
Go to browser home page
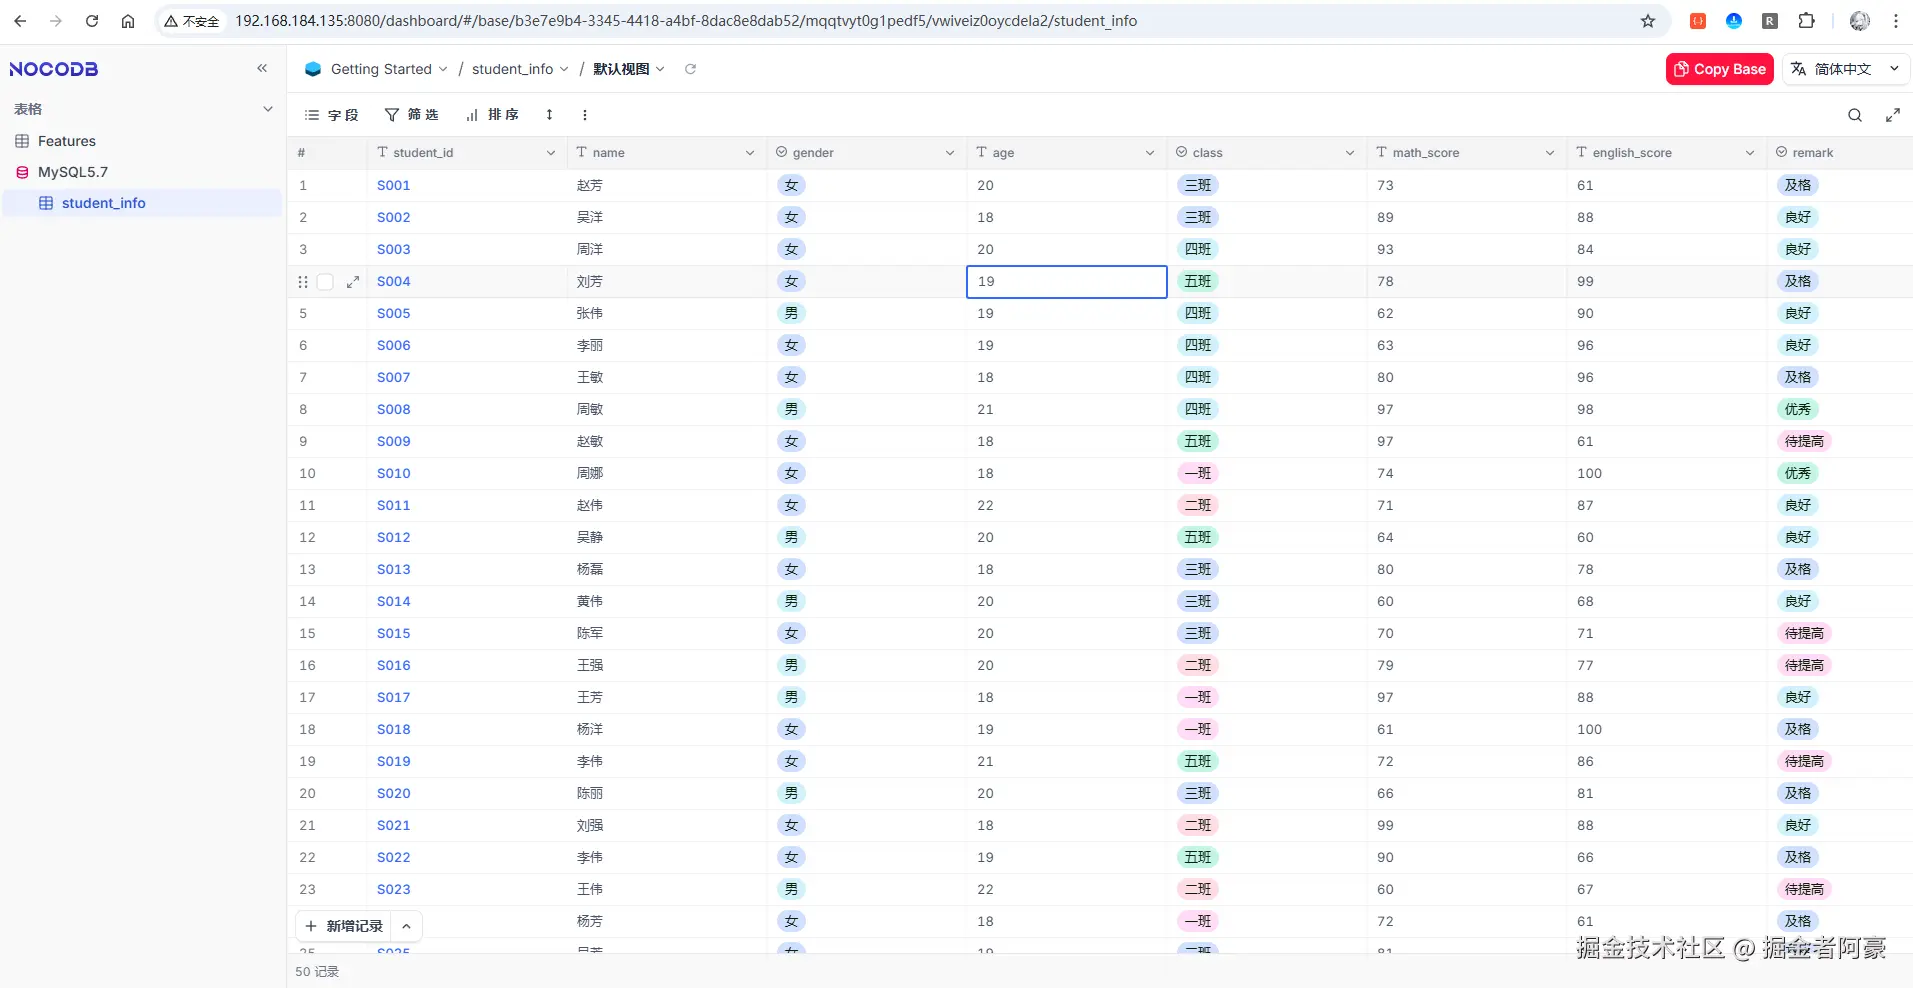pyautogui.click(x=128, y=21)
